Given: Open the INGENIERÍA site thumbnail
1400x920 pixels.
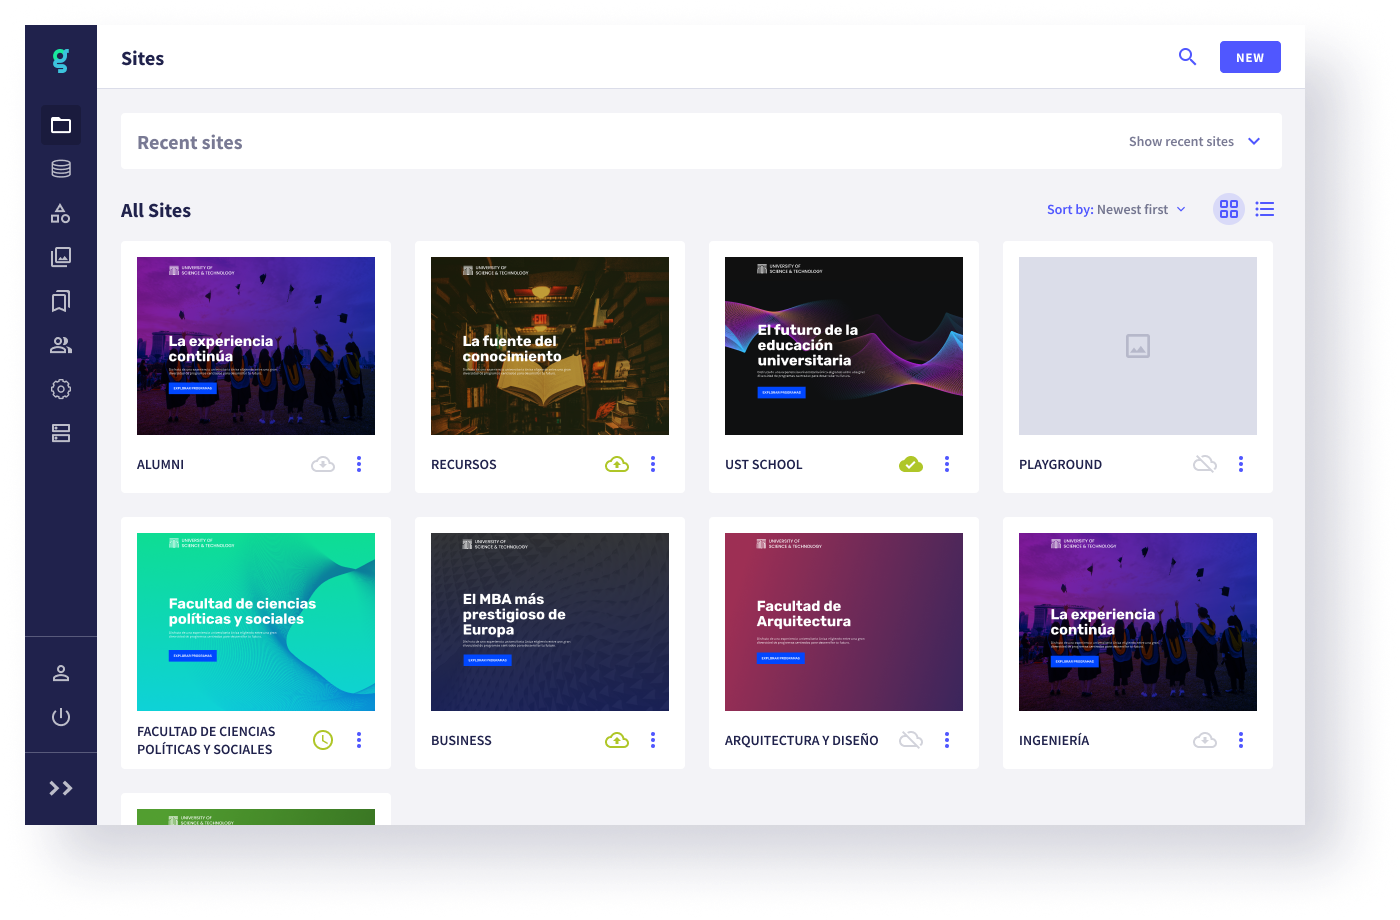Looking at the screenshot, I should (x=1138, y=622).
